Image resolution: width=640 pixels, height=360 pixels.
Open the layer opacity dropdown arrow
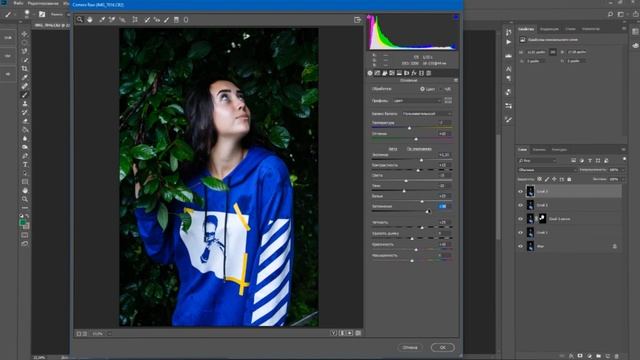(x=622, y=169)
